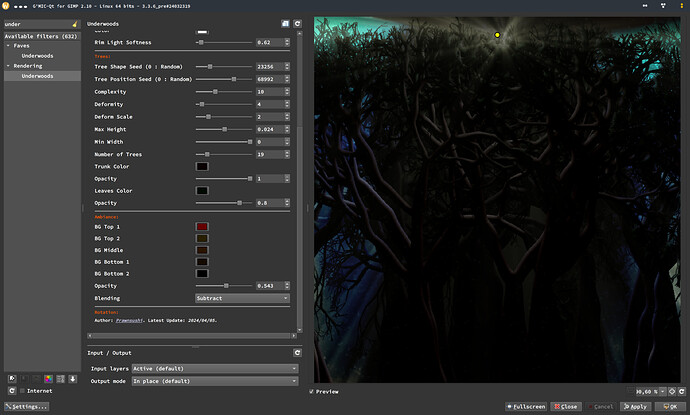Open the Blending mode dropdown
The height and width of the screenshot is (415, 690).
pyautogui.click(x=242, y=298)
